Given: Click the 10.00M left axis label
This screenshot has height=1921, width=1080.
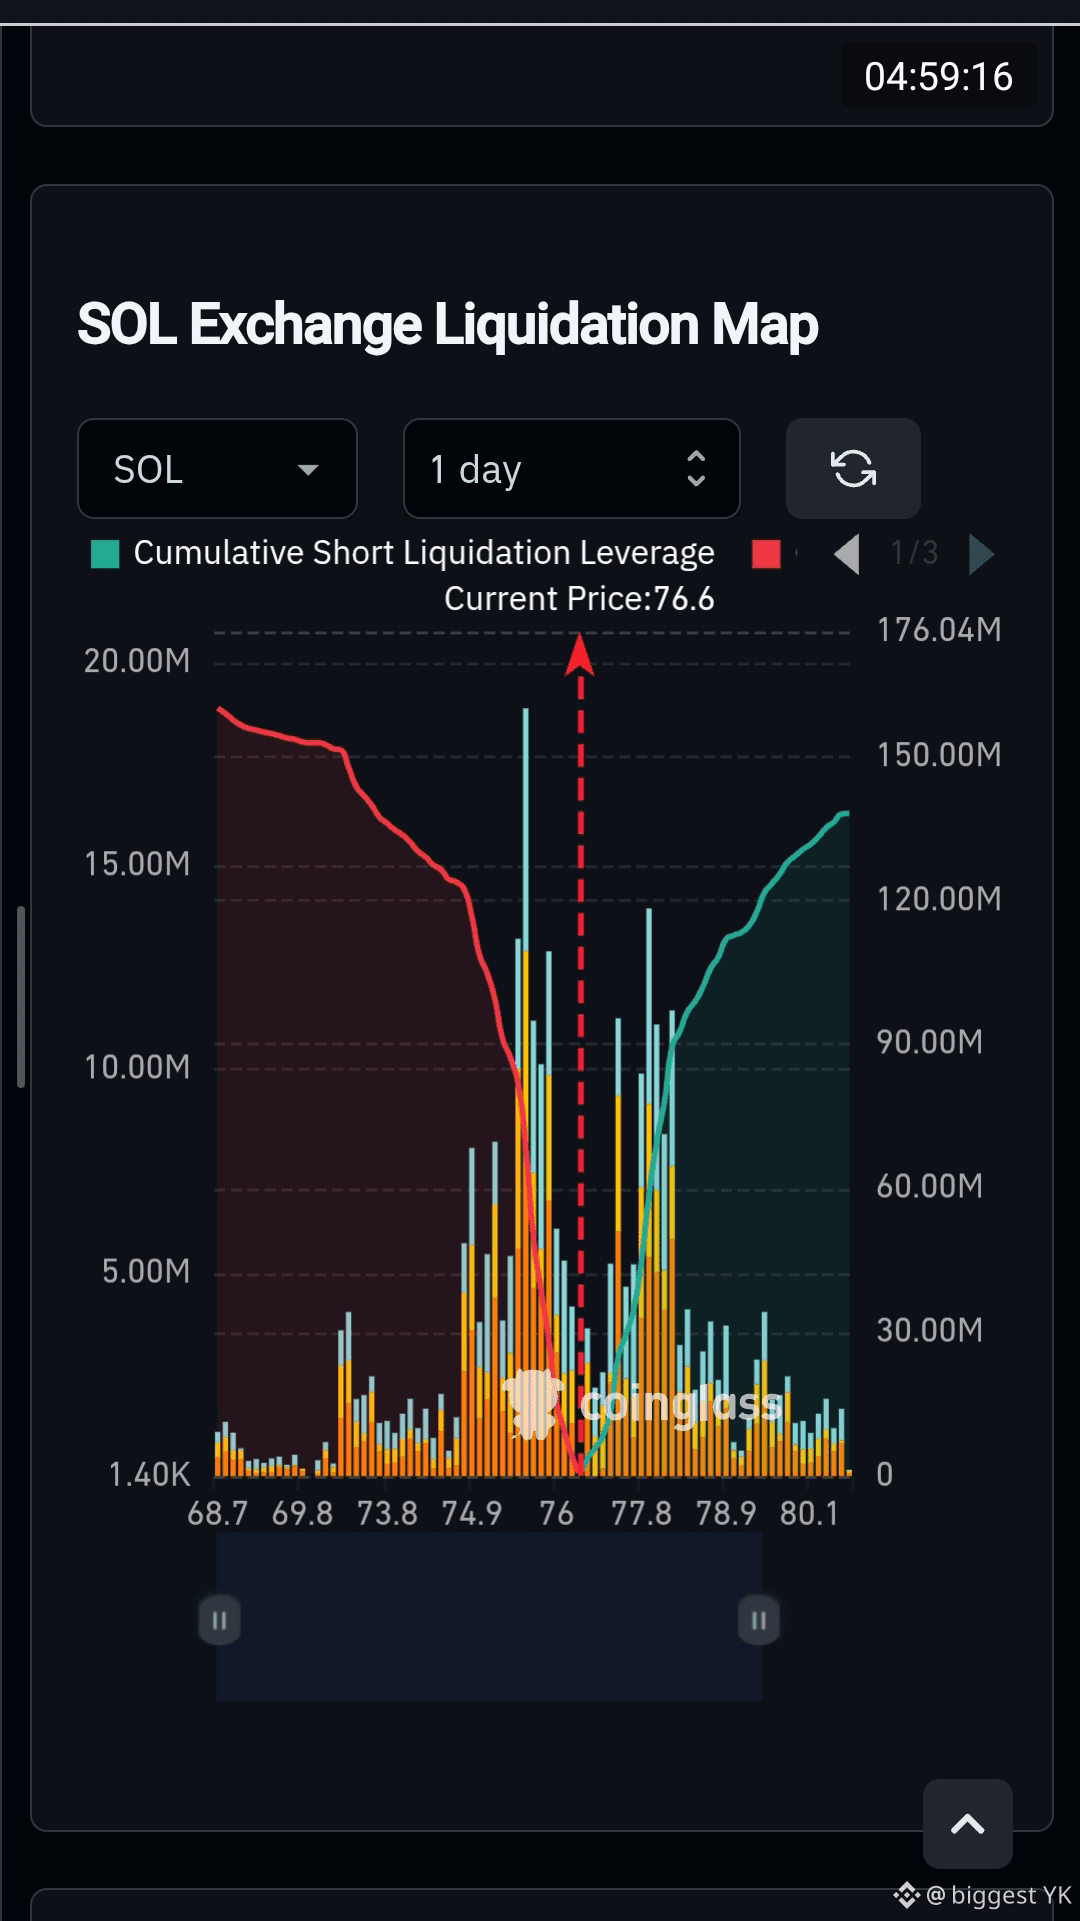Looking at the screenshot, I should 137,1067.
